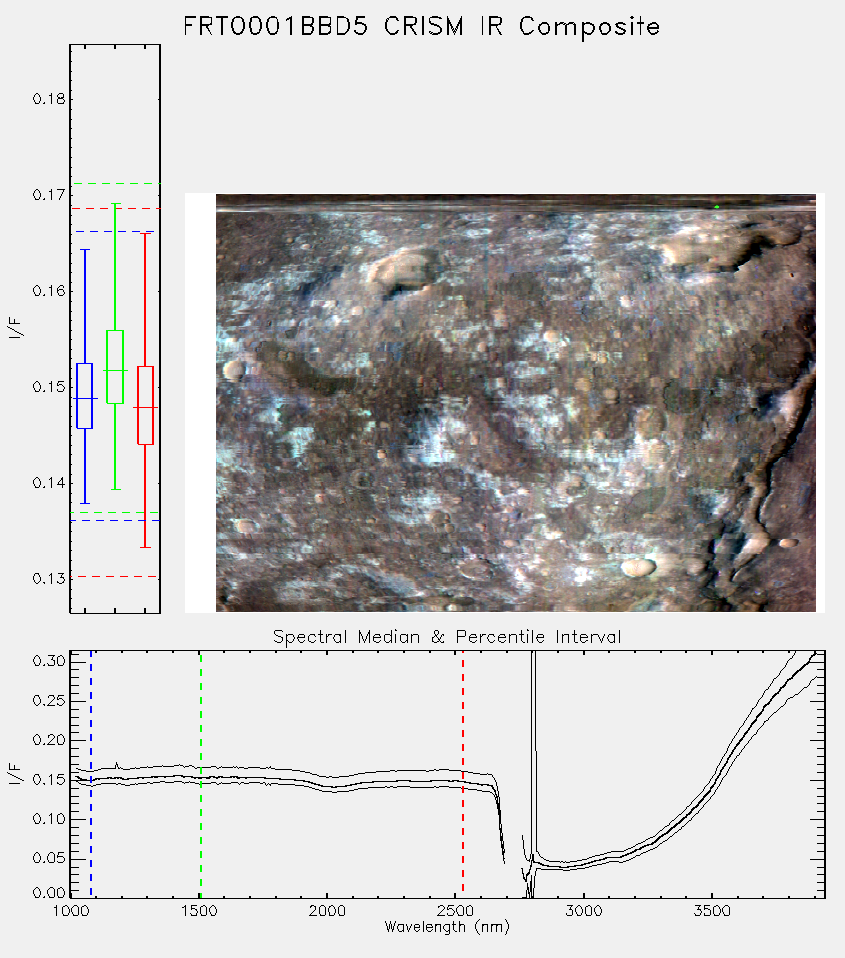This screenshot has width=845, height=958.
Task: Click the sharp spectral spike near 2800 nm
Action: [534, 751]
